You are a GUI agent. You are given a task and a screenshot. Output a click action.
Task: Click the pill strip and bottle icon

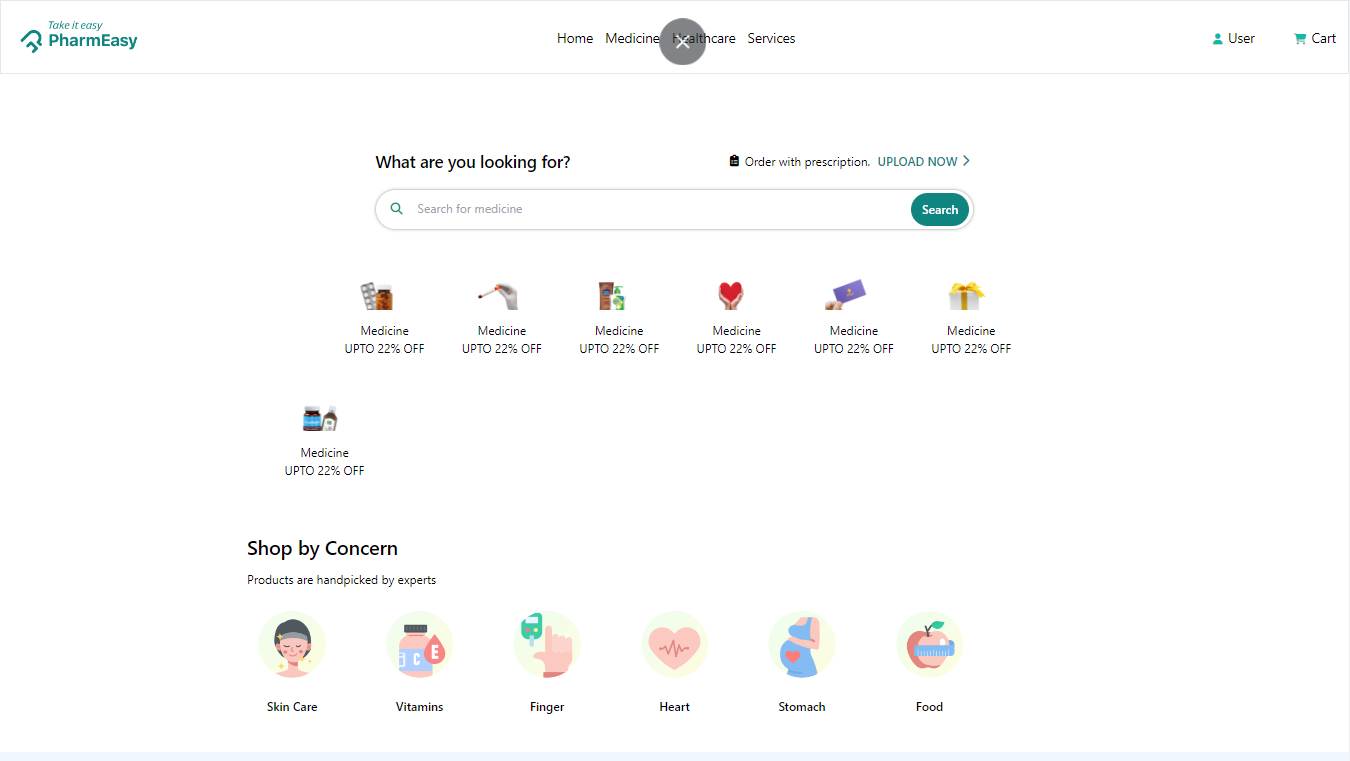pos(377,296)
